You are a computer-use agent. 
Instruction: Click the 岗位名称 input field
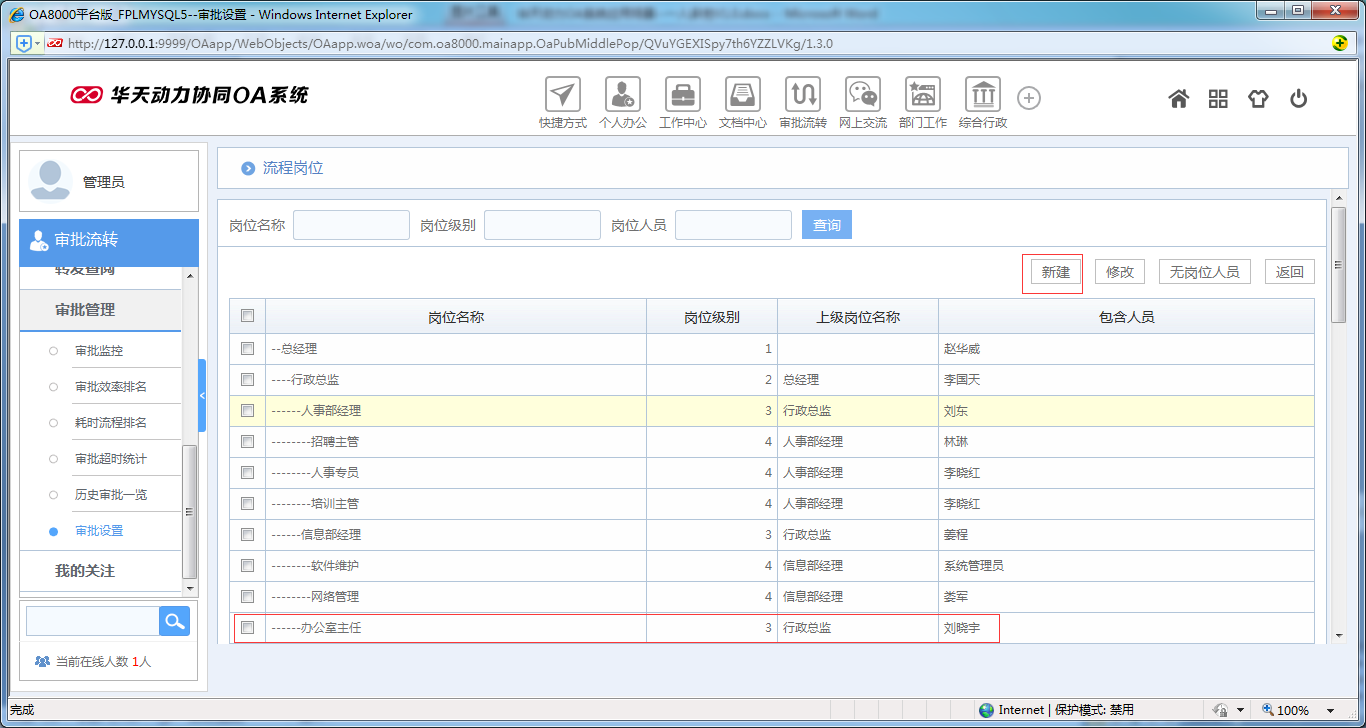click(351, 225)
